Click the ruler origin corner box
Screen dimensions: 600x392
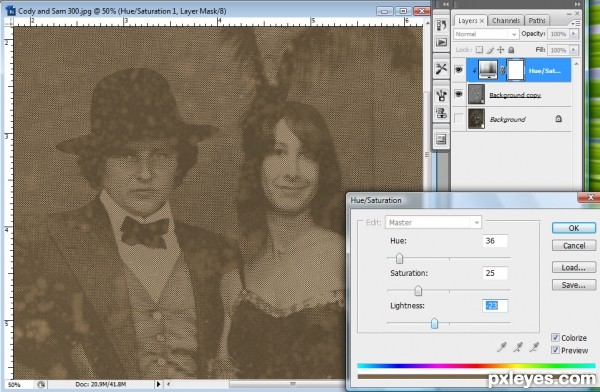click(8, 22)
